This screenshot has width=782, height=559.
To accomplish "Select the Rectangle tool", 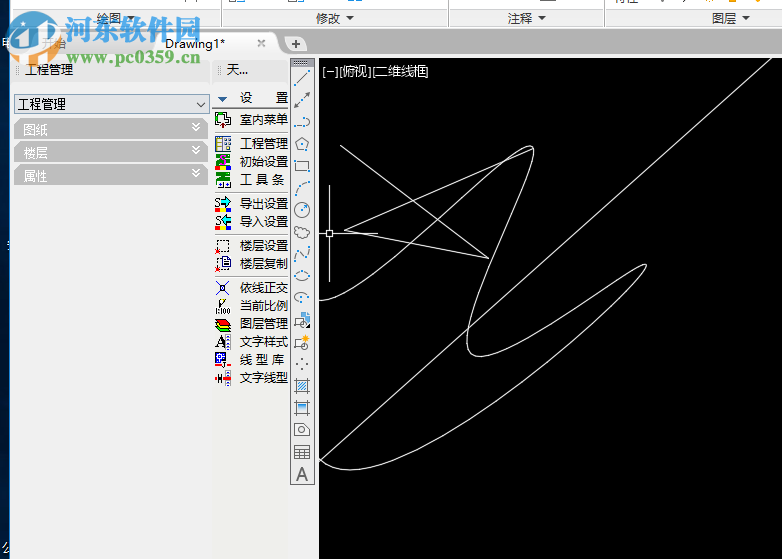I will point(302,166).
